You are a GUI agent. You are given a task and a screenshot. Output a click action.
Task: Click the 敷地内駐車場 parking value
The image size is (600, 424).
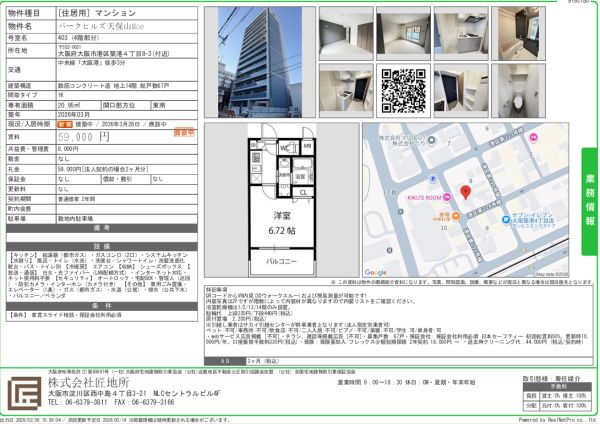click(x=75, y=219)
